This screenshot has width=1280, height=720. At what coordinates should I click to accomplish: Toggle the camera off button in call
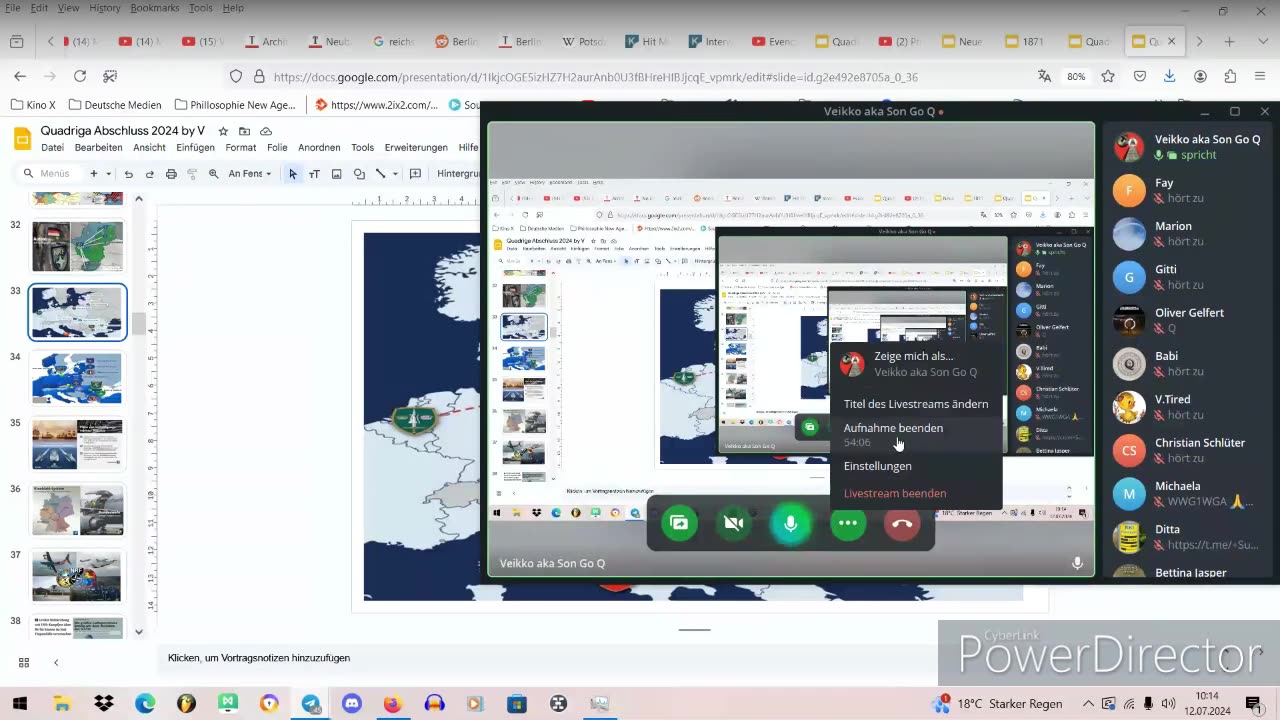pyautogui.click(x=734, y=523)
